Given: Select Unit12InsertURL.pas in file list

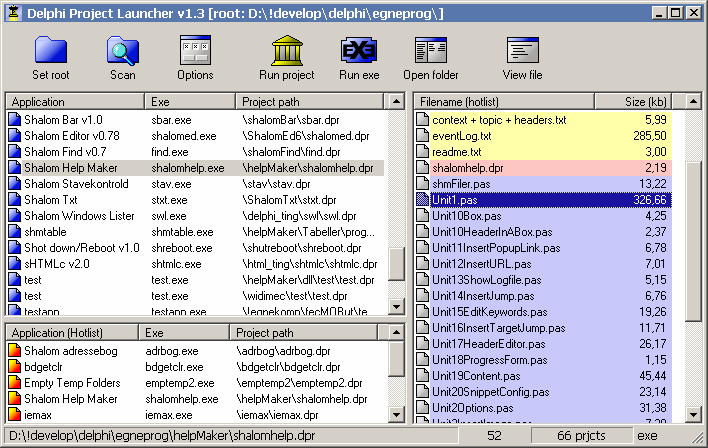Looking at the screenshot, I should 544,264.
